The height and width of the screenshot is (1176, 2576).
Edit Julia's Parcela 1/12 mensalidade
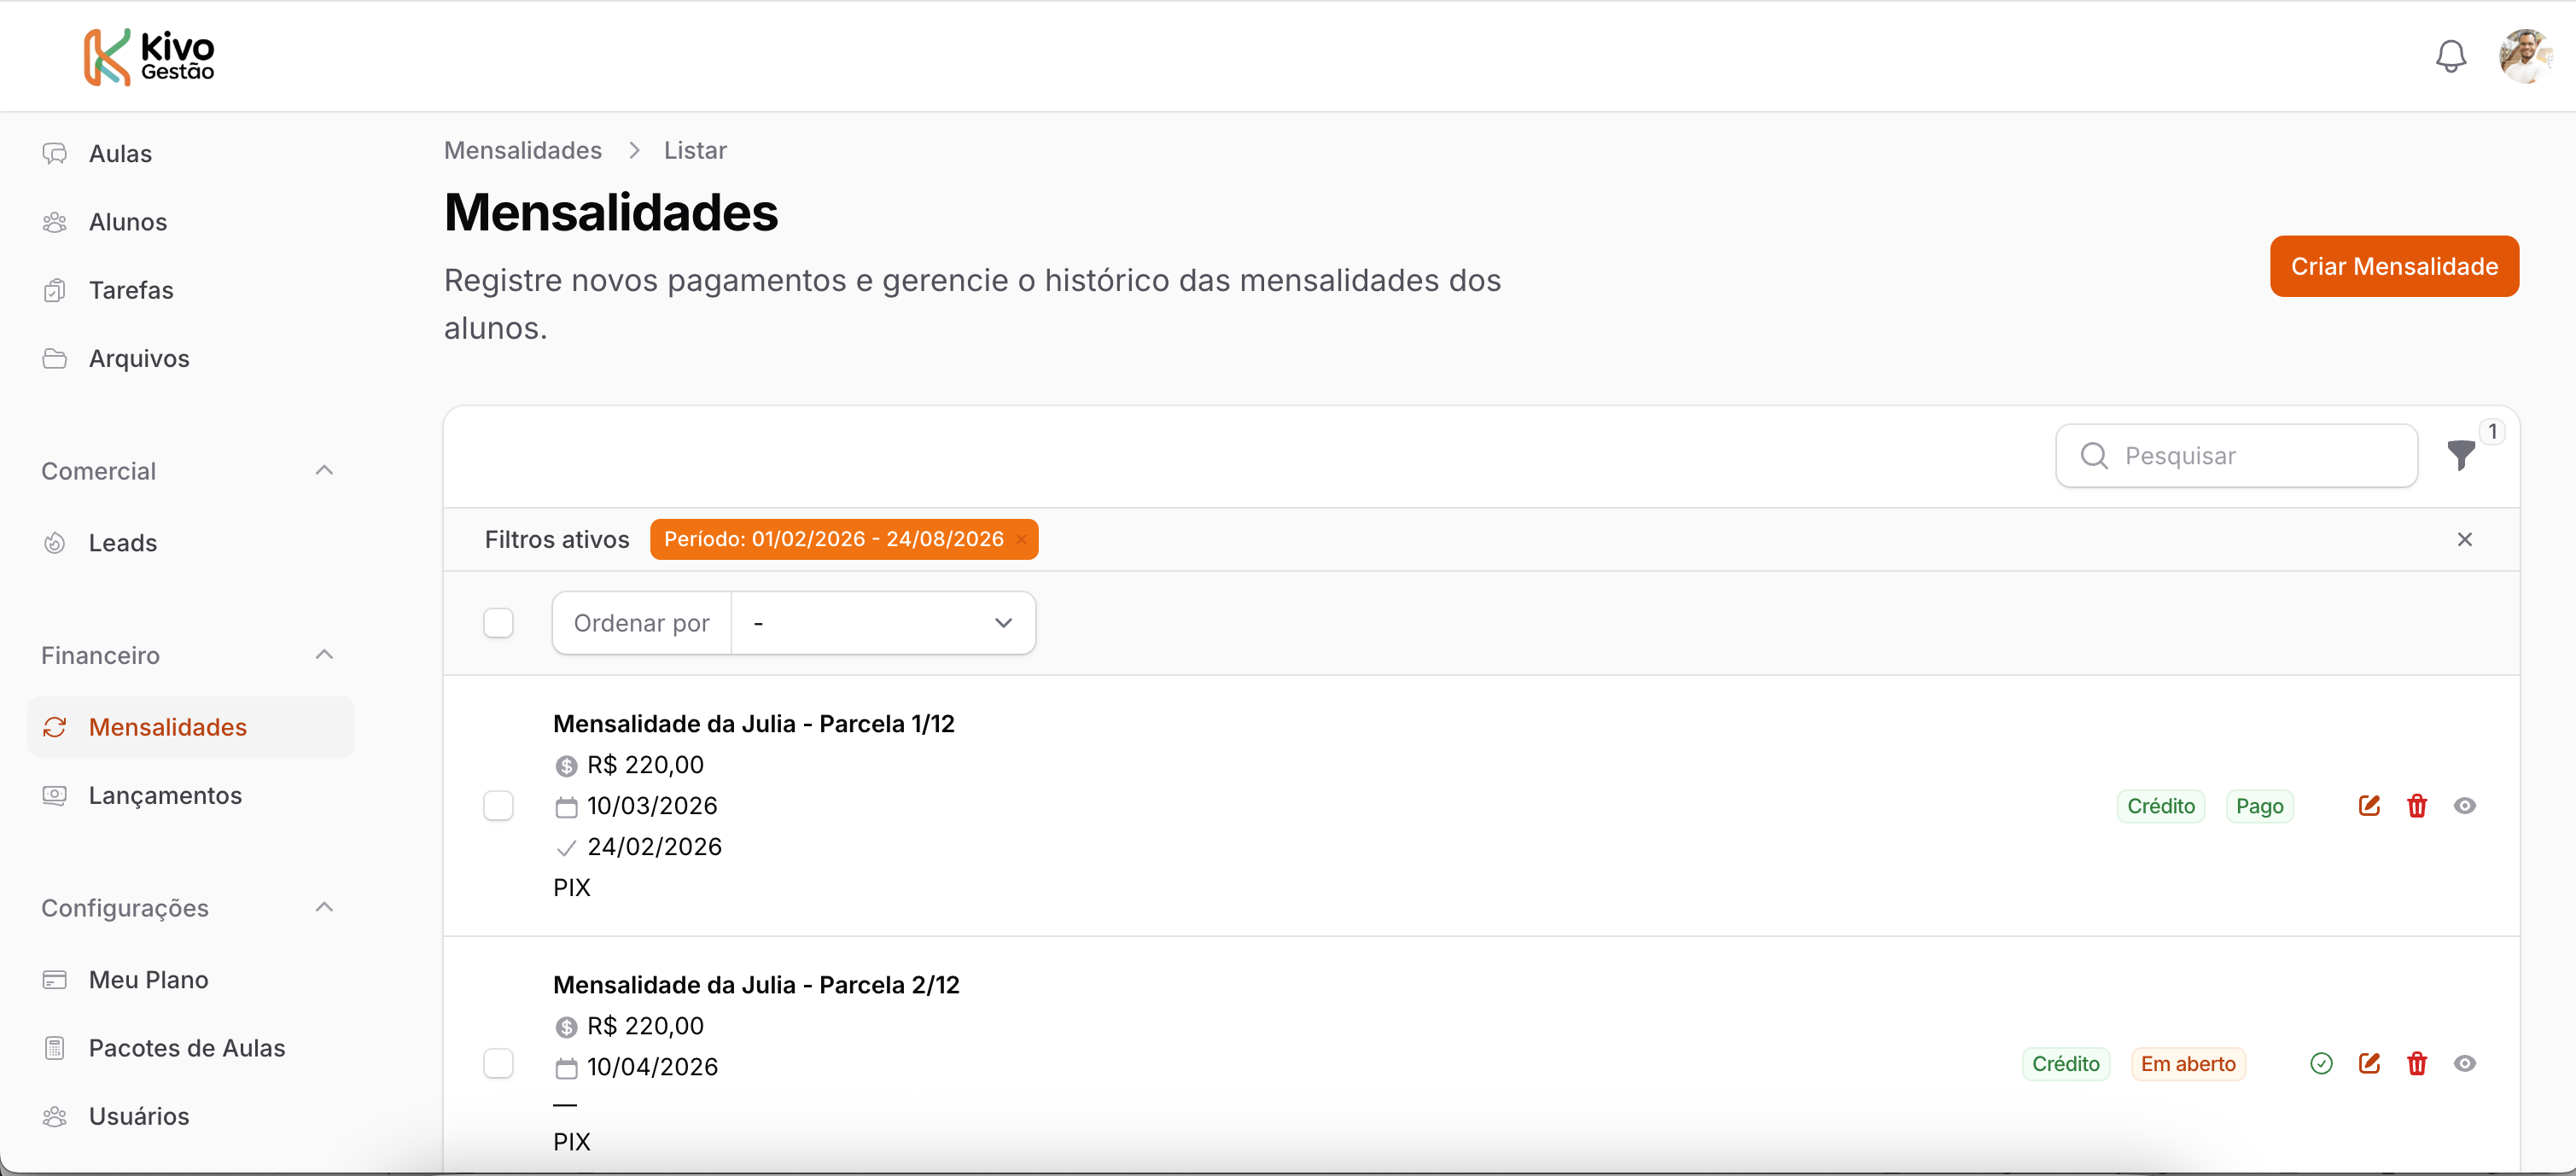pos(2369,806)
